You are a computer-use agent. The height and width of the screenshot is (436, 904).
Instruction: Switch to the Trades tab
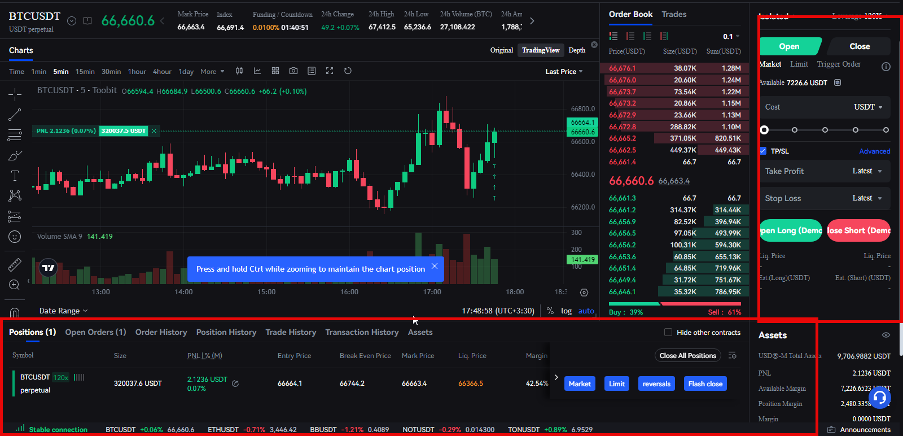674,14
